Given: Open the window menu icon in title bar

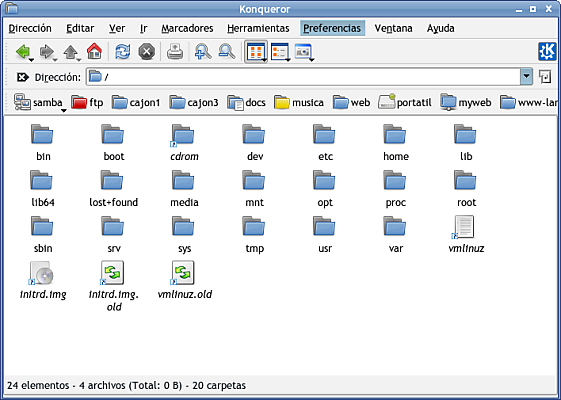Looking at the screenshot, I should pos(12,8).
